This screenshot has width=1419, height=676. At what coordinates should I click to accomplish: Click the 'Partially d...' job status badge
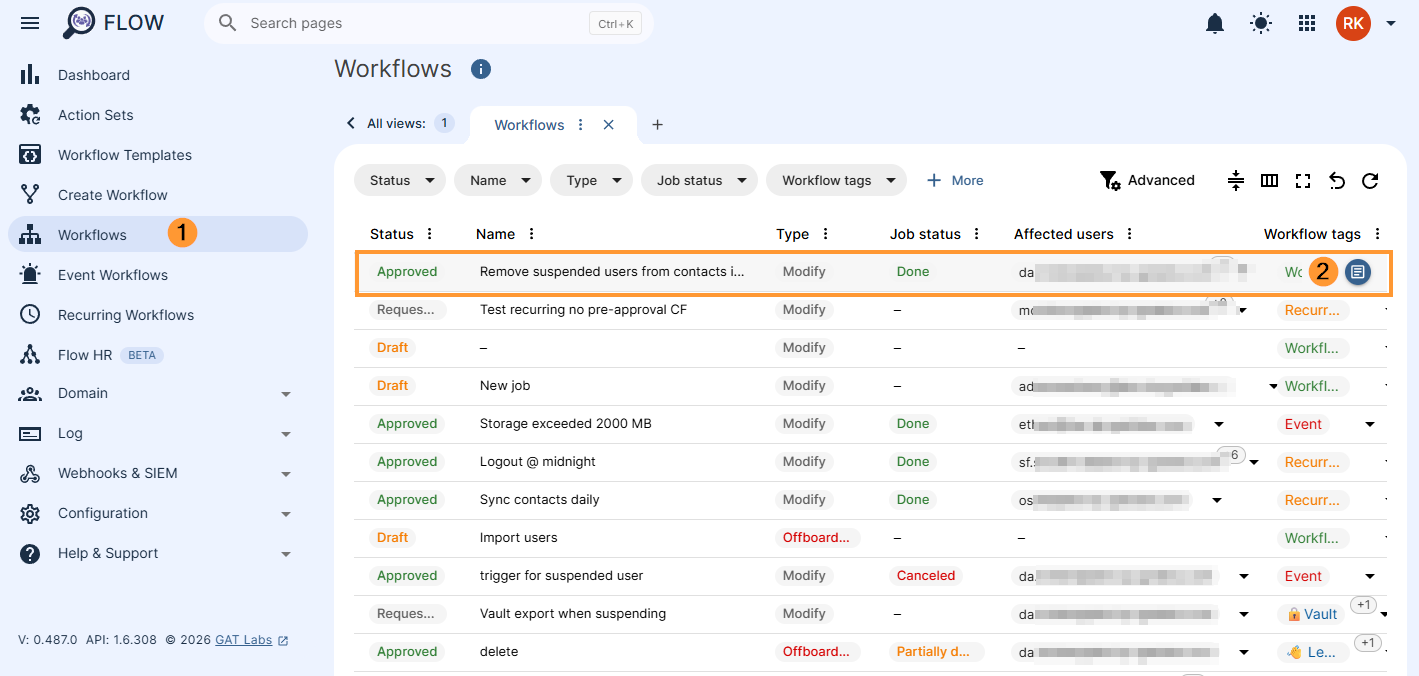[x=934, y=652]
